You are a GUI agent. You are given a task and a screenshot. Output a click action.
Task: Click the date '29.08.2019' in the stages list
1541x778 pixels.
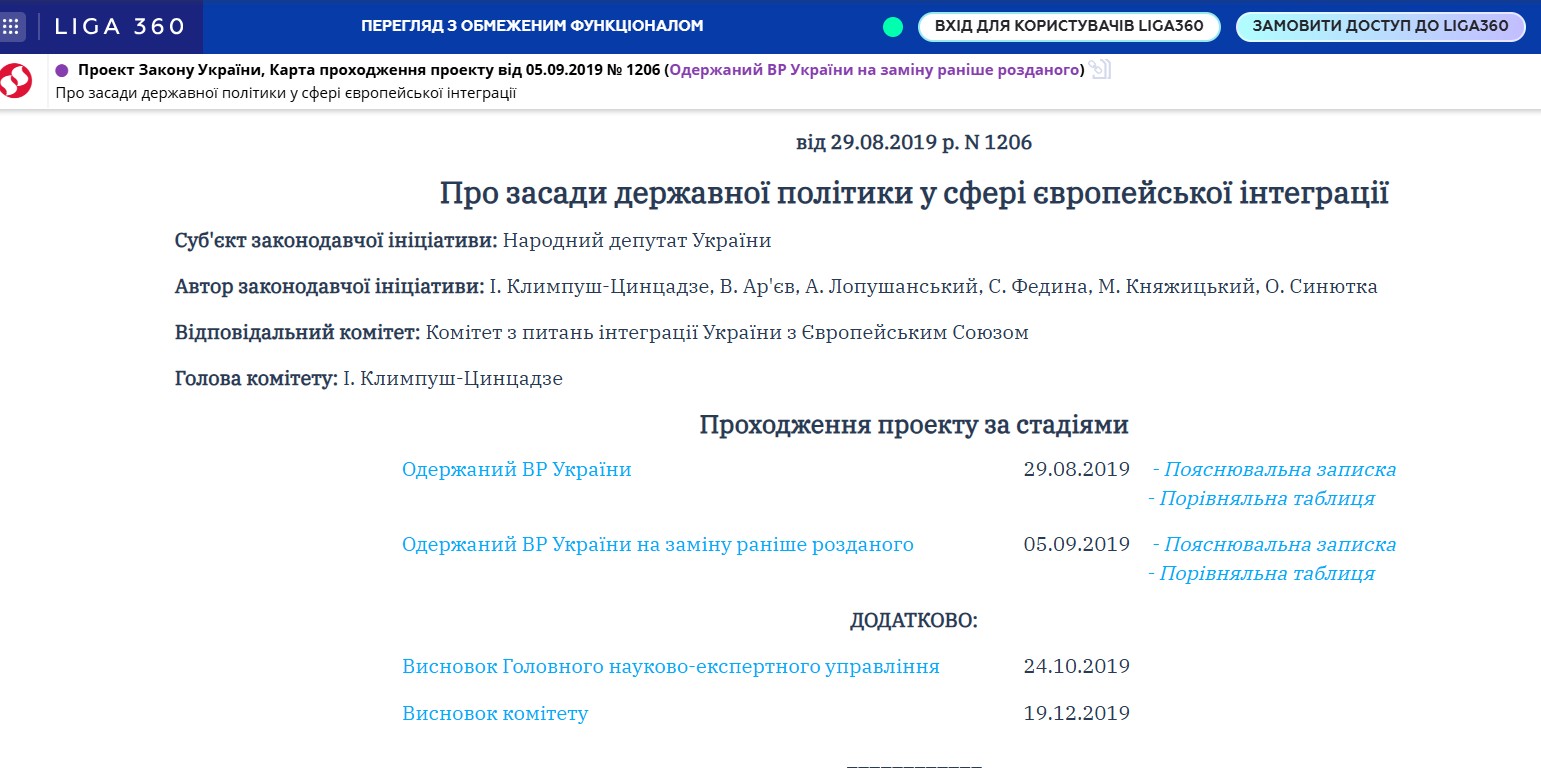[1077, 469]
